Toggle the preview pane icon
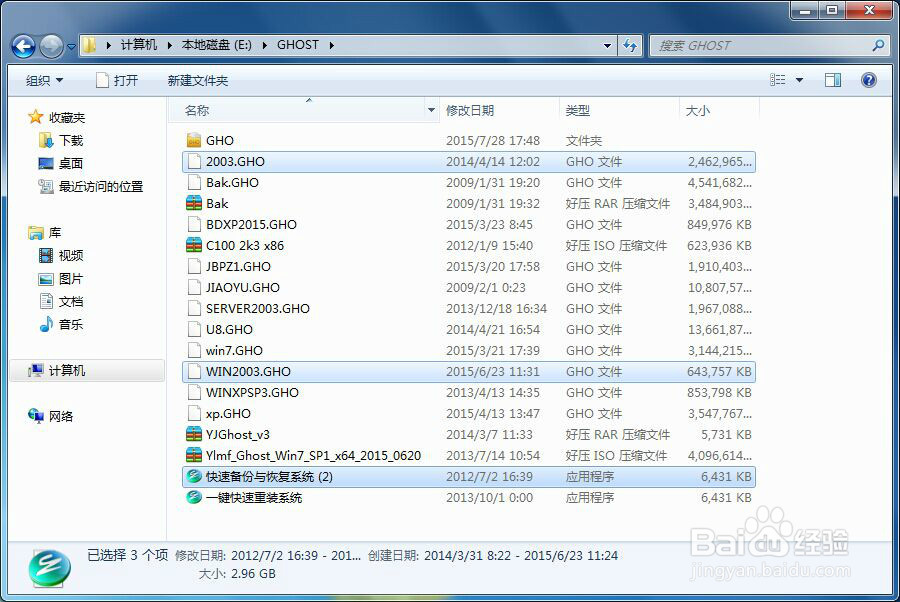The width and height of the screenshot is (900, 602). 832,79
